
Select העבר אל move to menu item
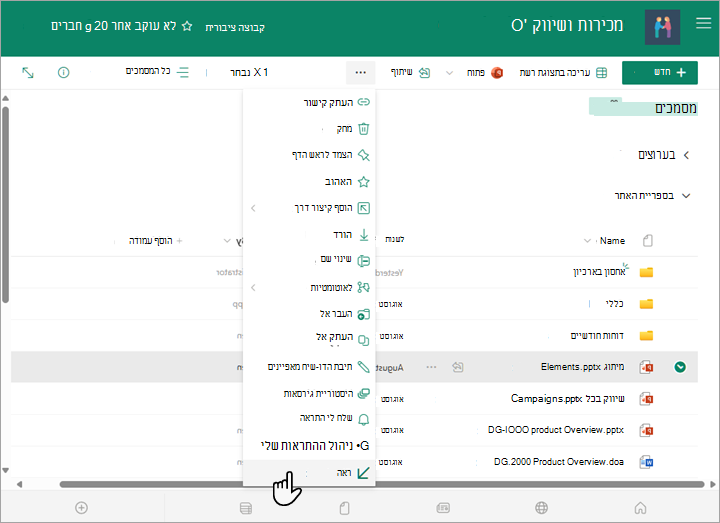[309, 314]
